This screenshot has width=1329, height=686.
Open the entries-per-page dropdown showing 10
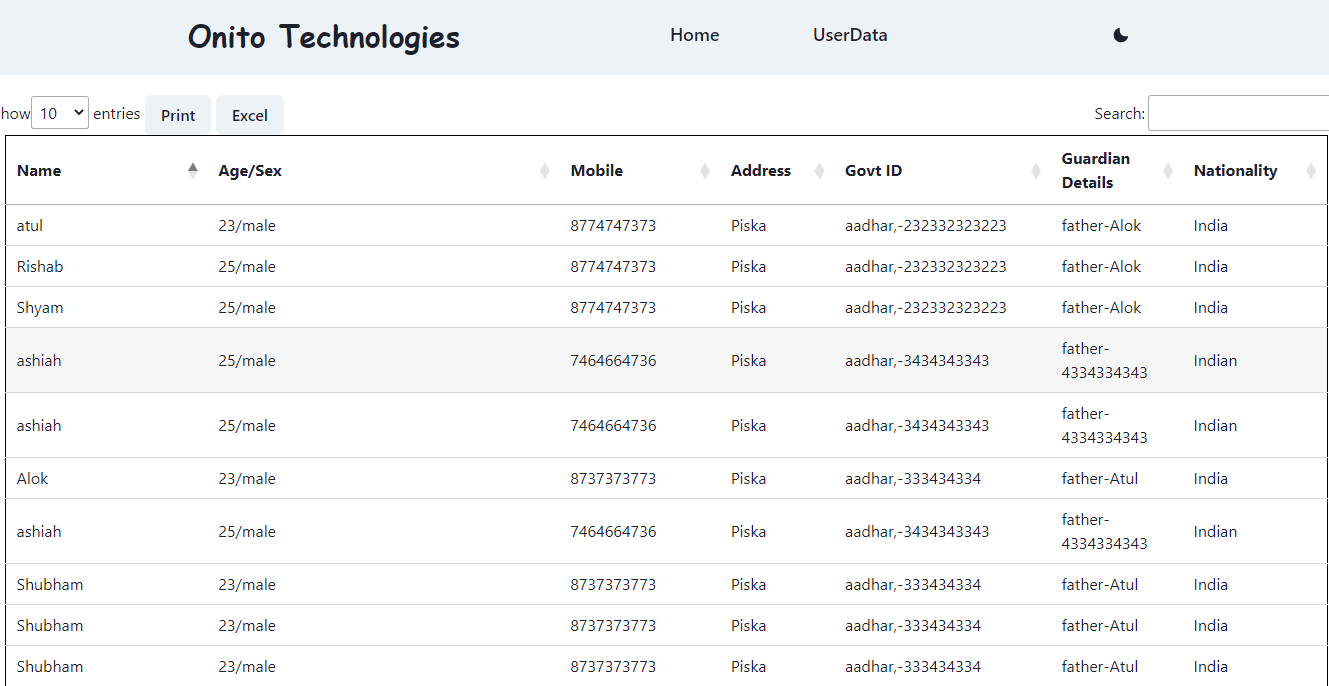click(x=60, y=113)
